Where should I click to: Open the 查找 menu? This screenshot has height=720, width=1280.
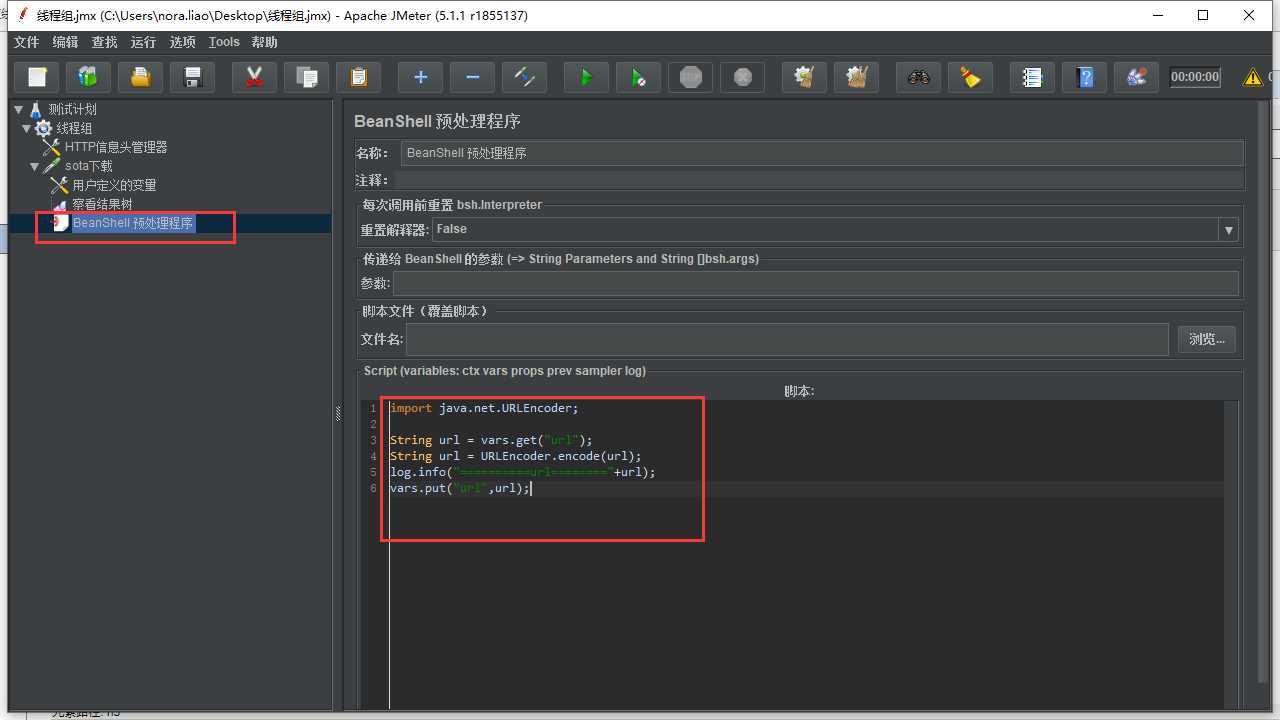point(104,42)
